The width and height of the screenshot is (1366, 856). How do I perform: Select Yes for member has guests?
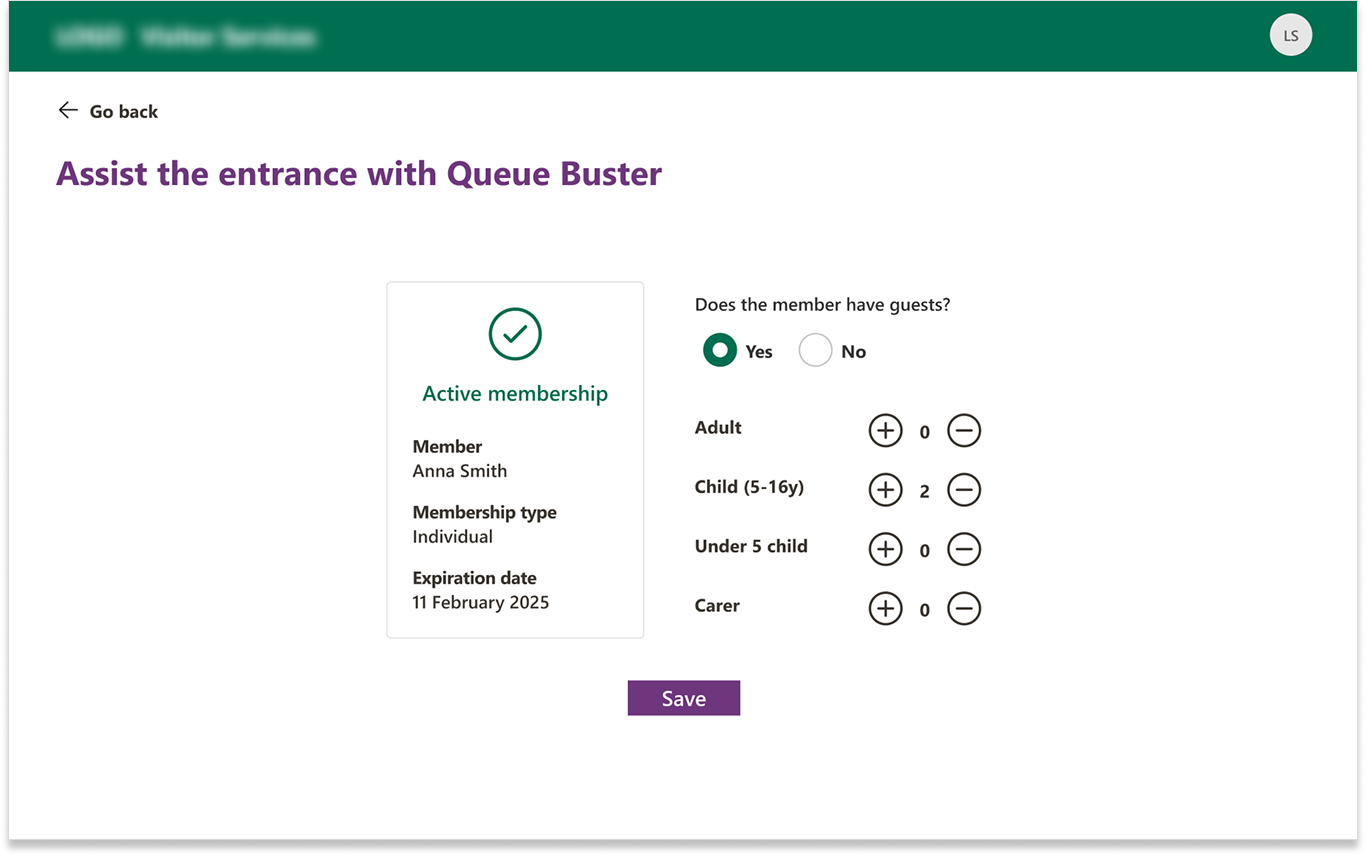pos(720,351)
